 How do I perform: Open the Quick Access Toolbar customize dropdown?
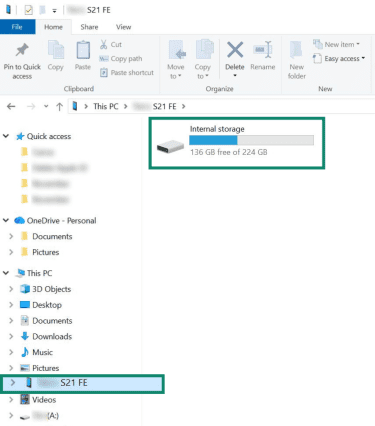54,11
